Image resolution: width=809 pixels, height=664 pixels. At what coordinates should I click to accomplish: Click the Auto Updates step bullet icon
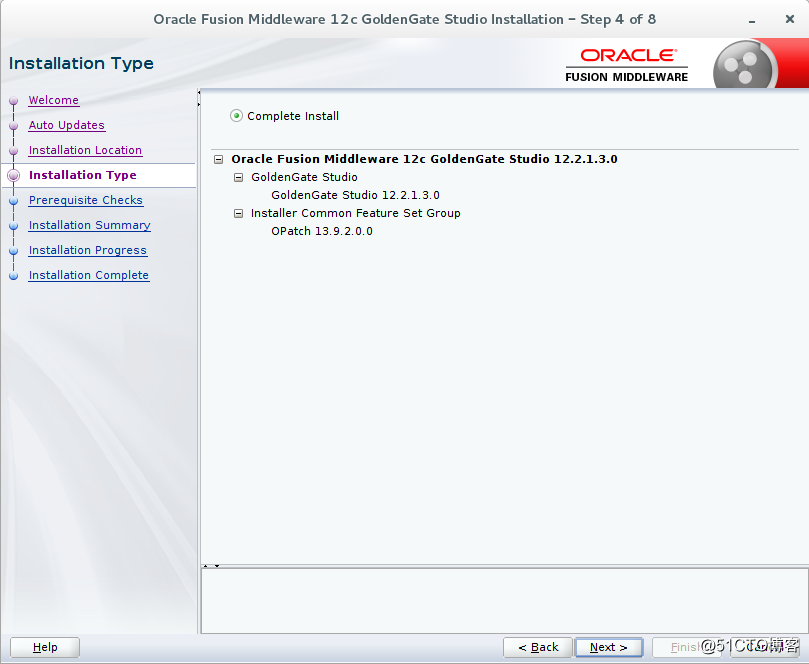click(x=14, y=125)
